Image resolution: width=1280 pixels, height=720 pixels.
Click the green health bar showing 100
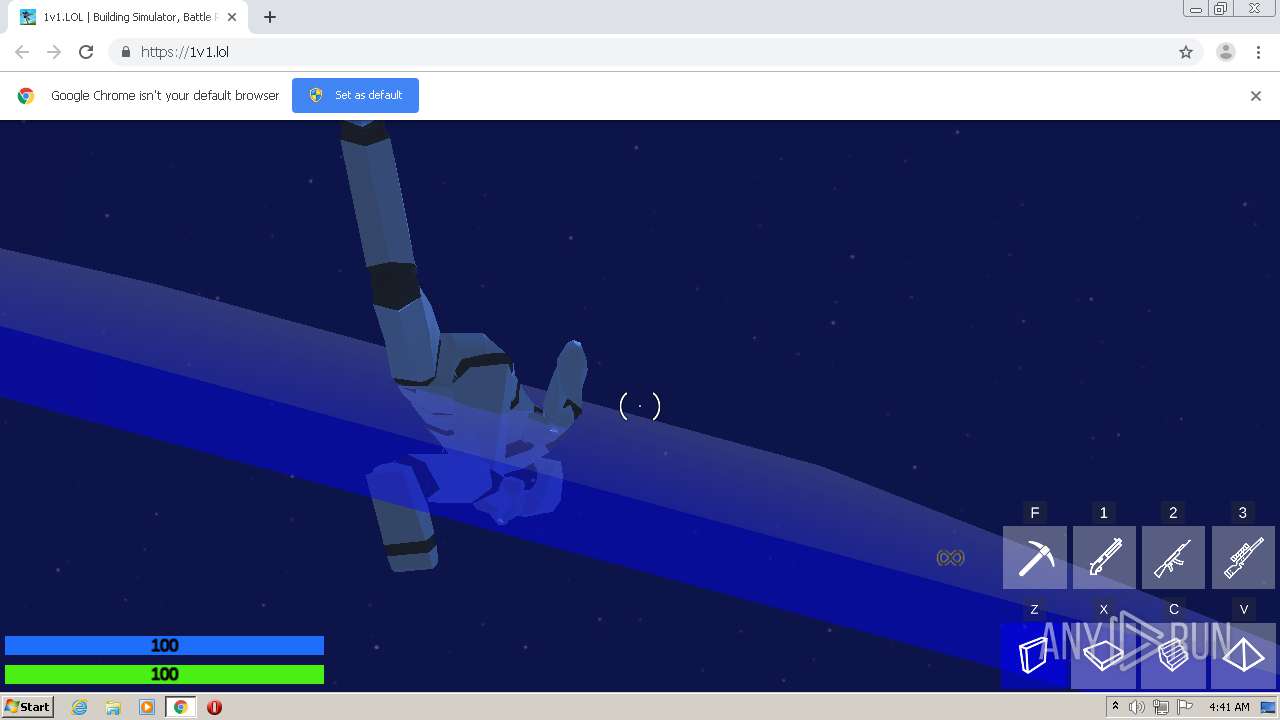(x=164, y=674)
